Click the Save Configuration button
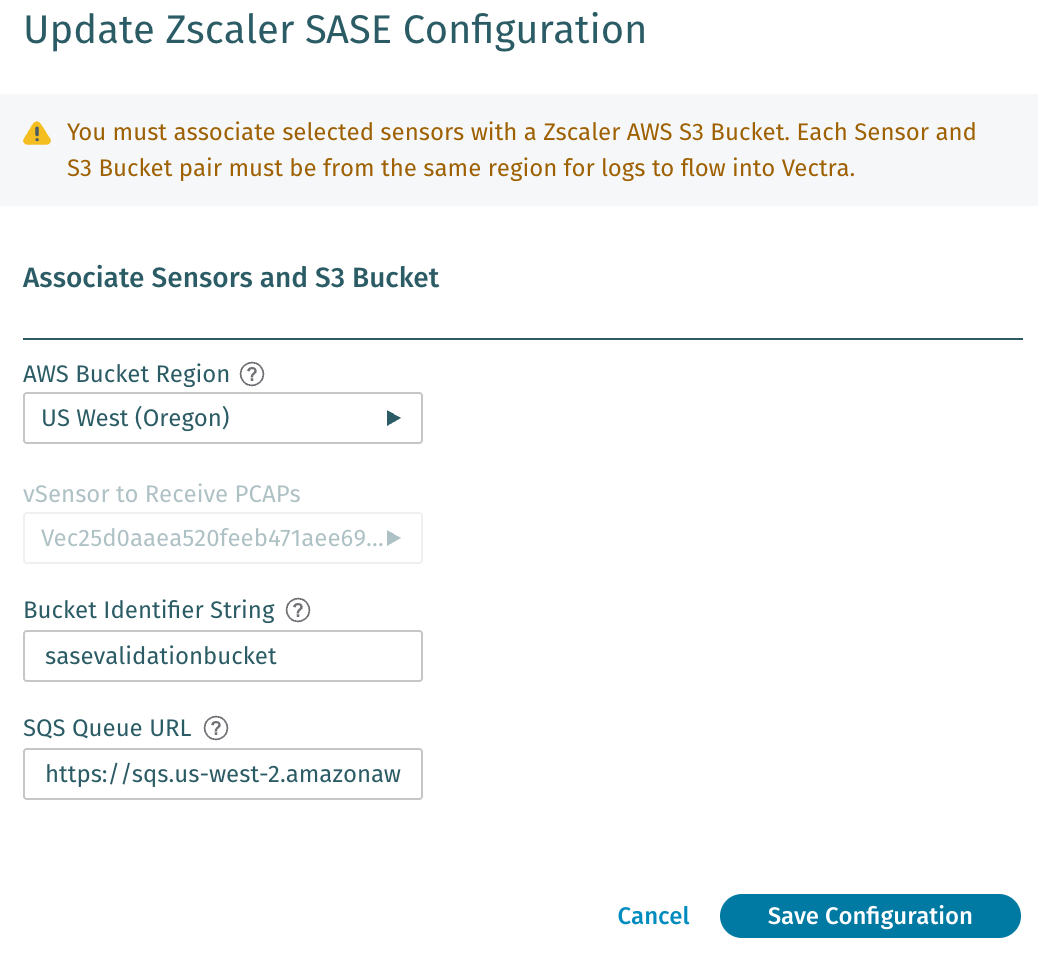 point(869,915)
